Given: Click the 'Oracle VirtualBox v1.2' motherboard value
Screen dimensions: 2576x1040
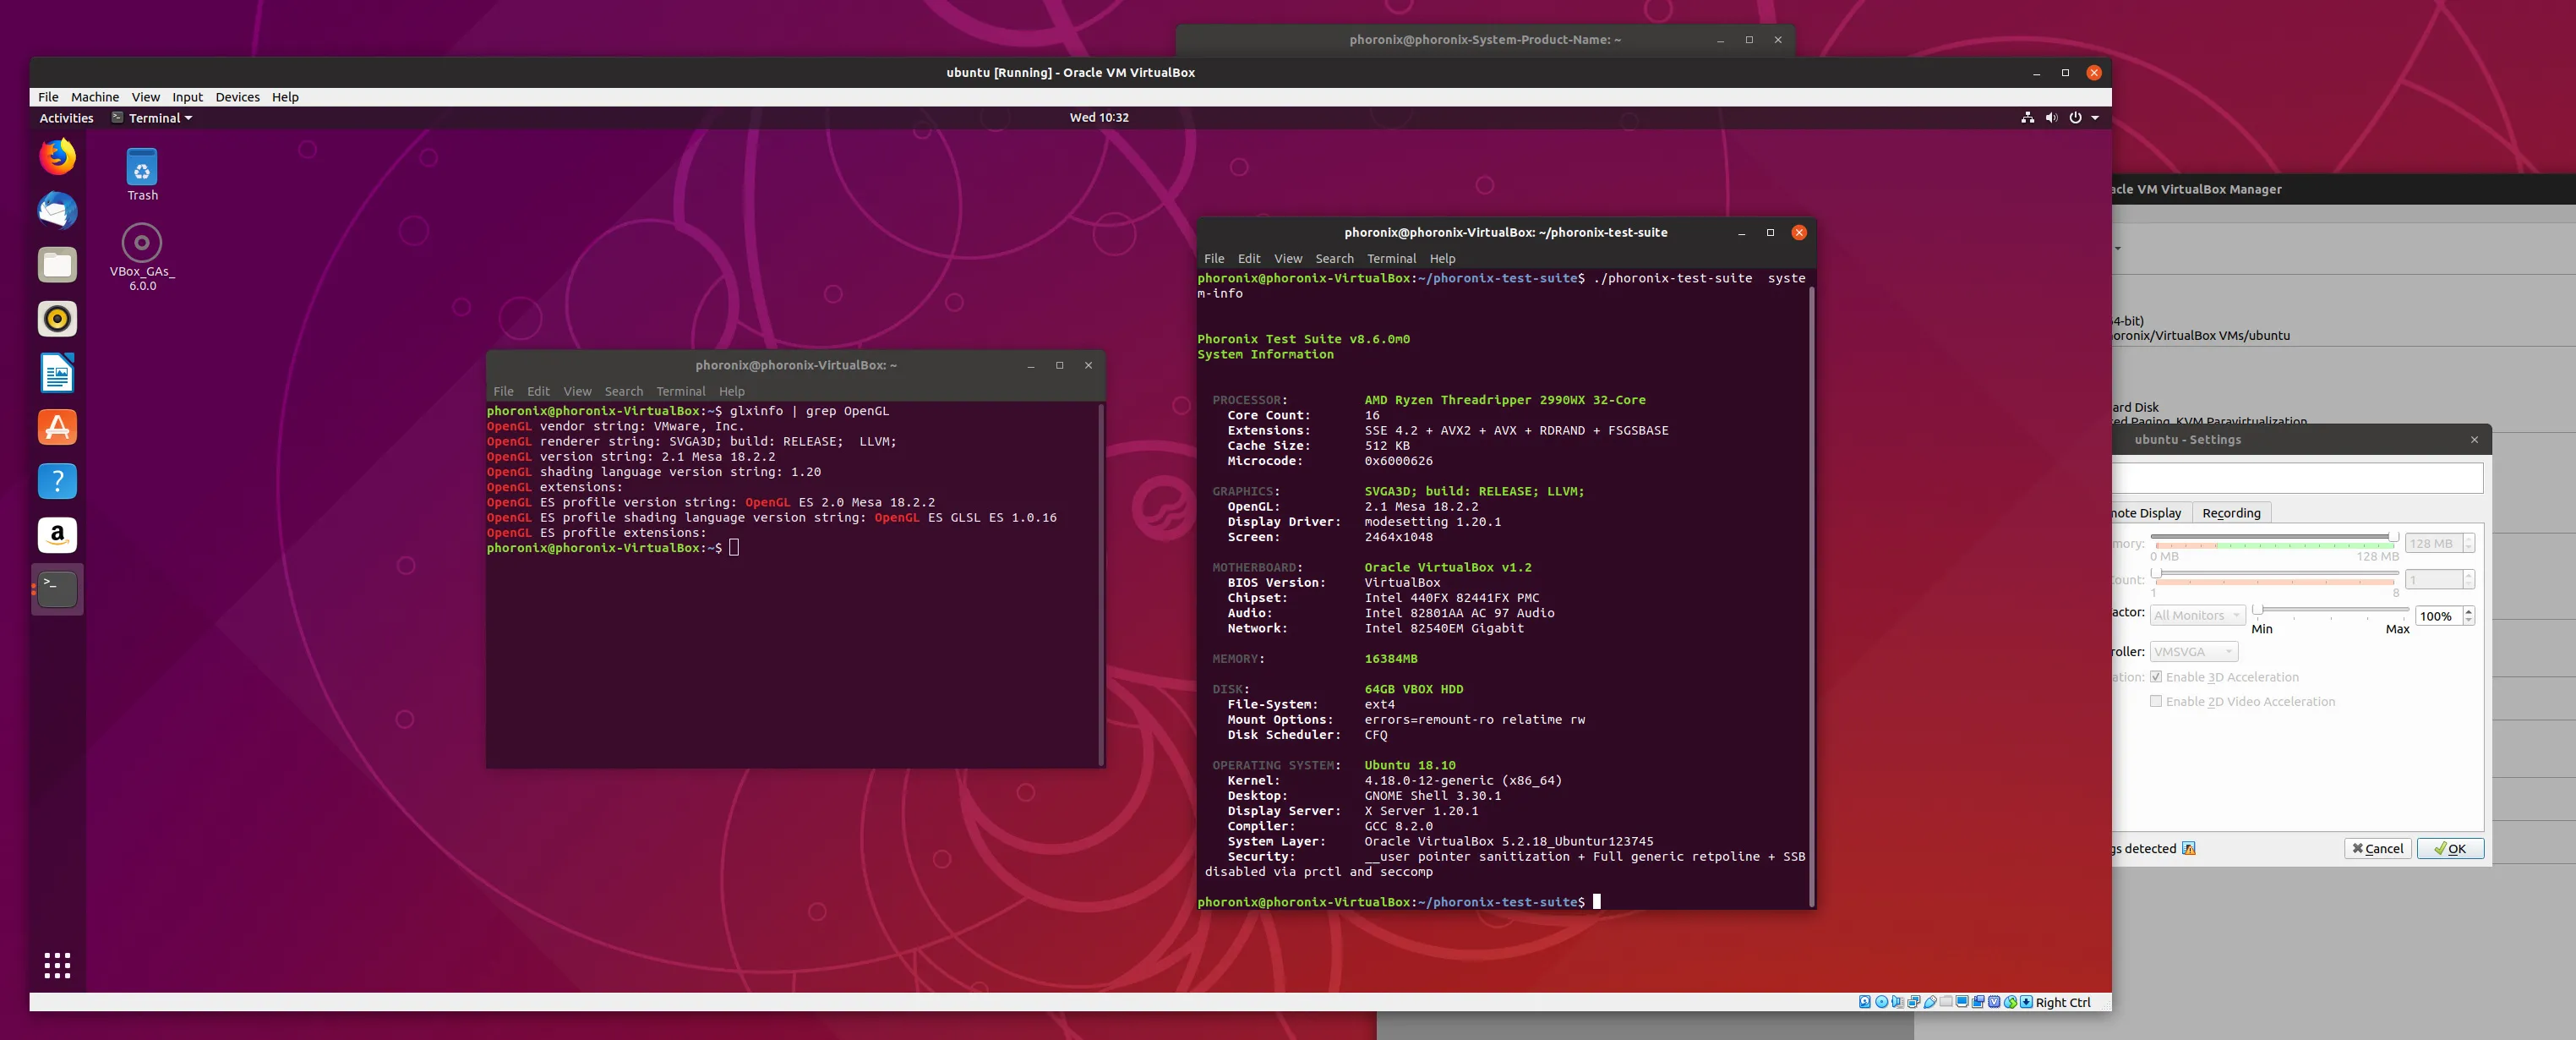Looking at the screenshot, I should [x=1447, y=567].
